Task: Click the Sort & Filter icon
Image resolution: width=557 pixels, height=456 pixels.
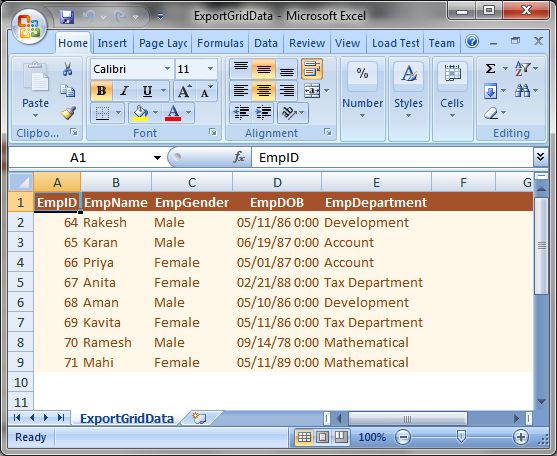Action: [522, 69]
